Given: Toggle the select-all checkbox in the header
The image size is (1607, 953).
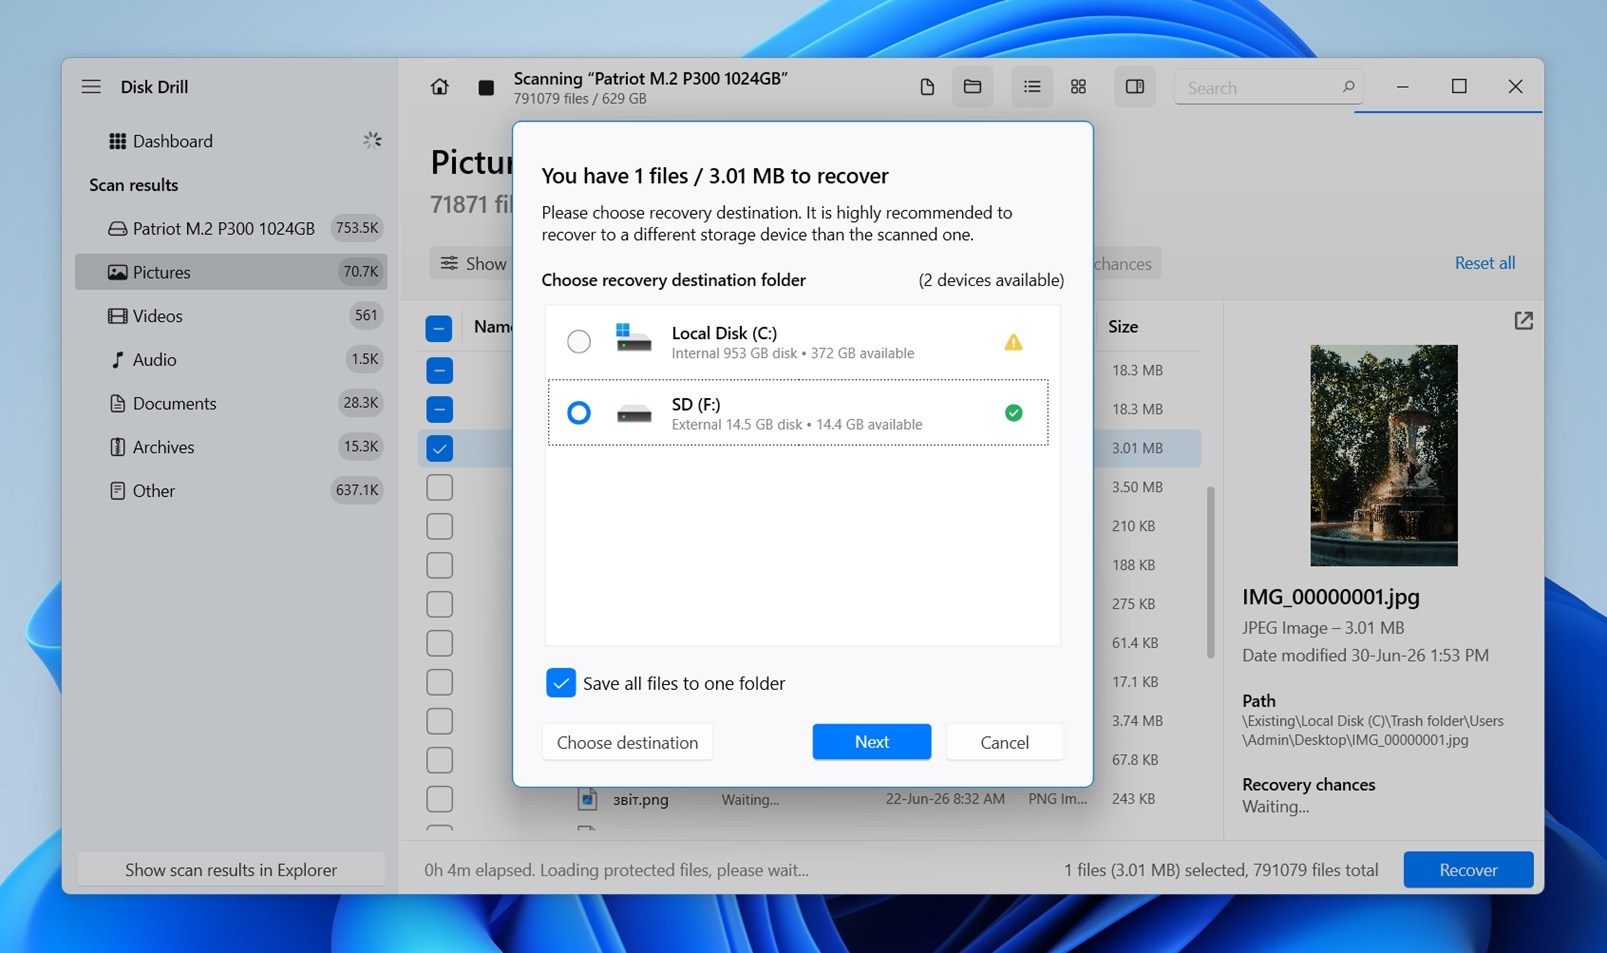Looking at the screenshot, I should click(x=439, y=328).
